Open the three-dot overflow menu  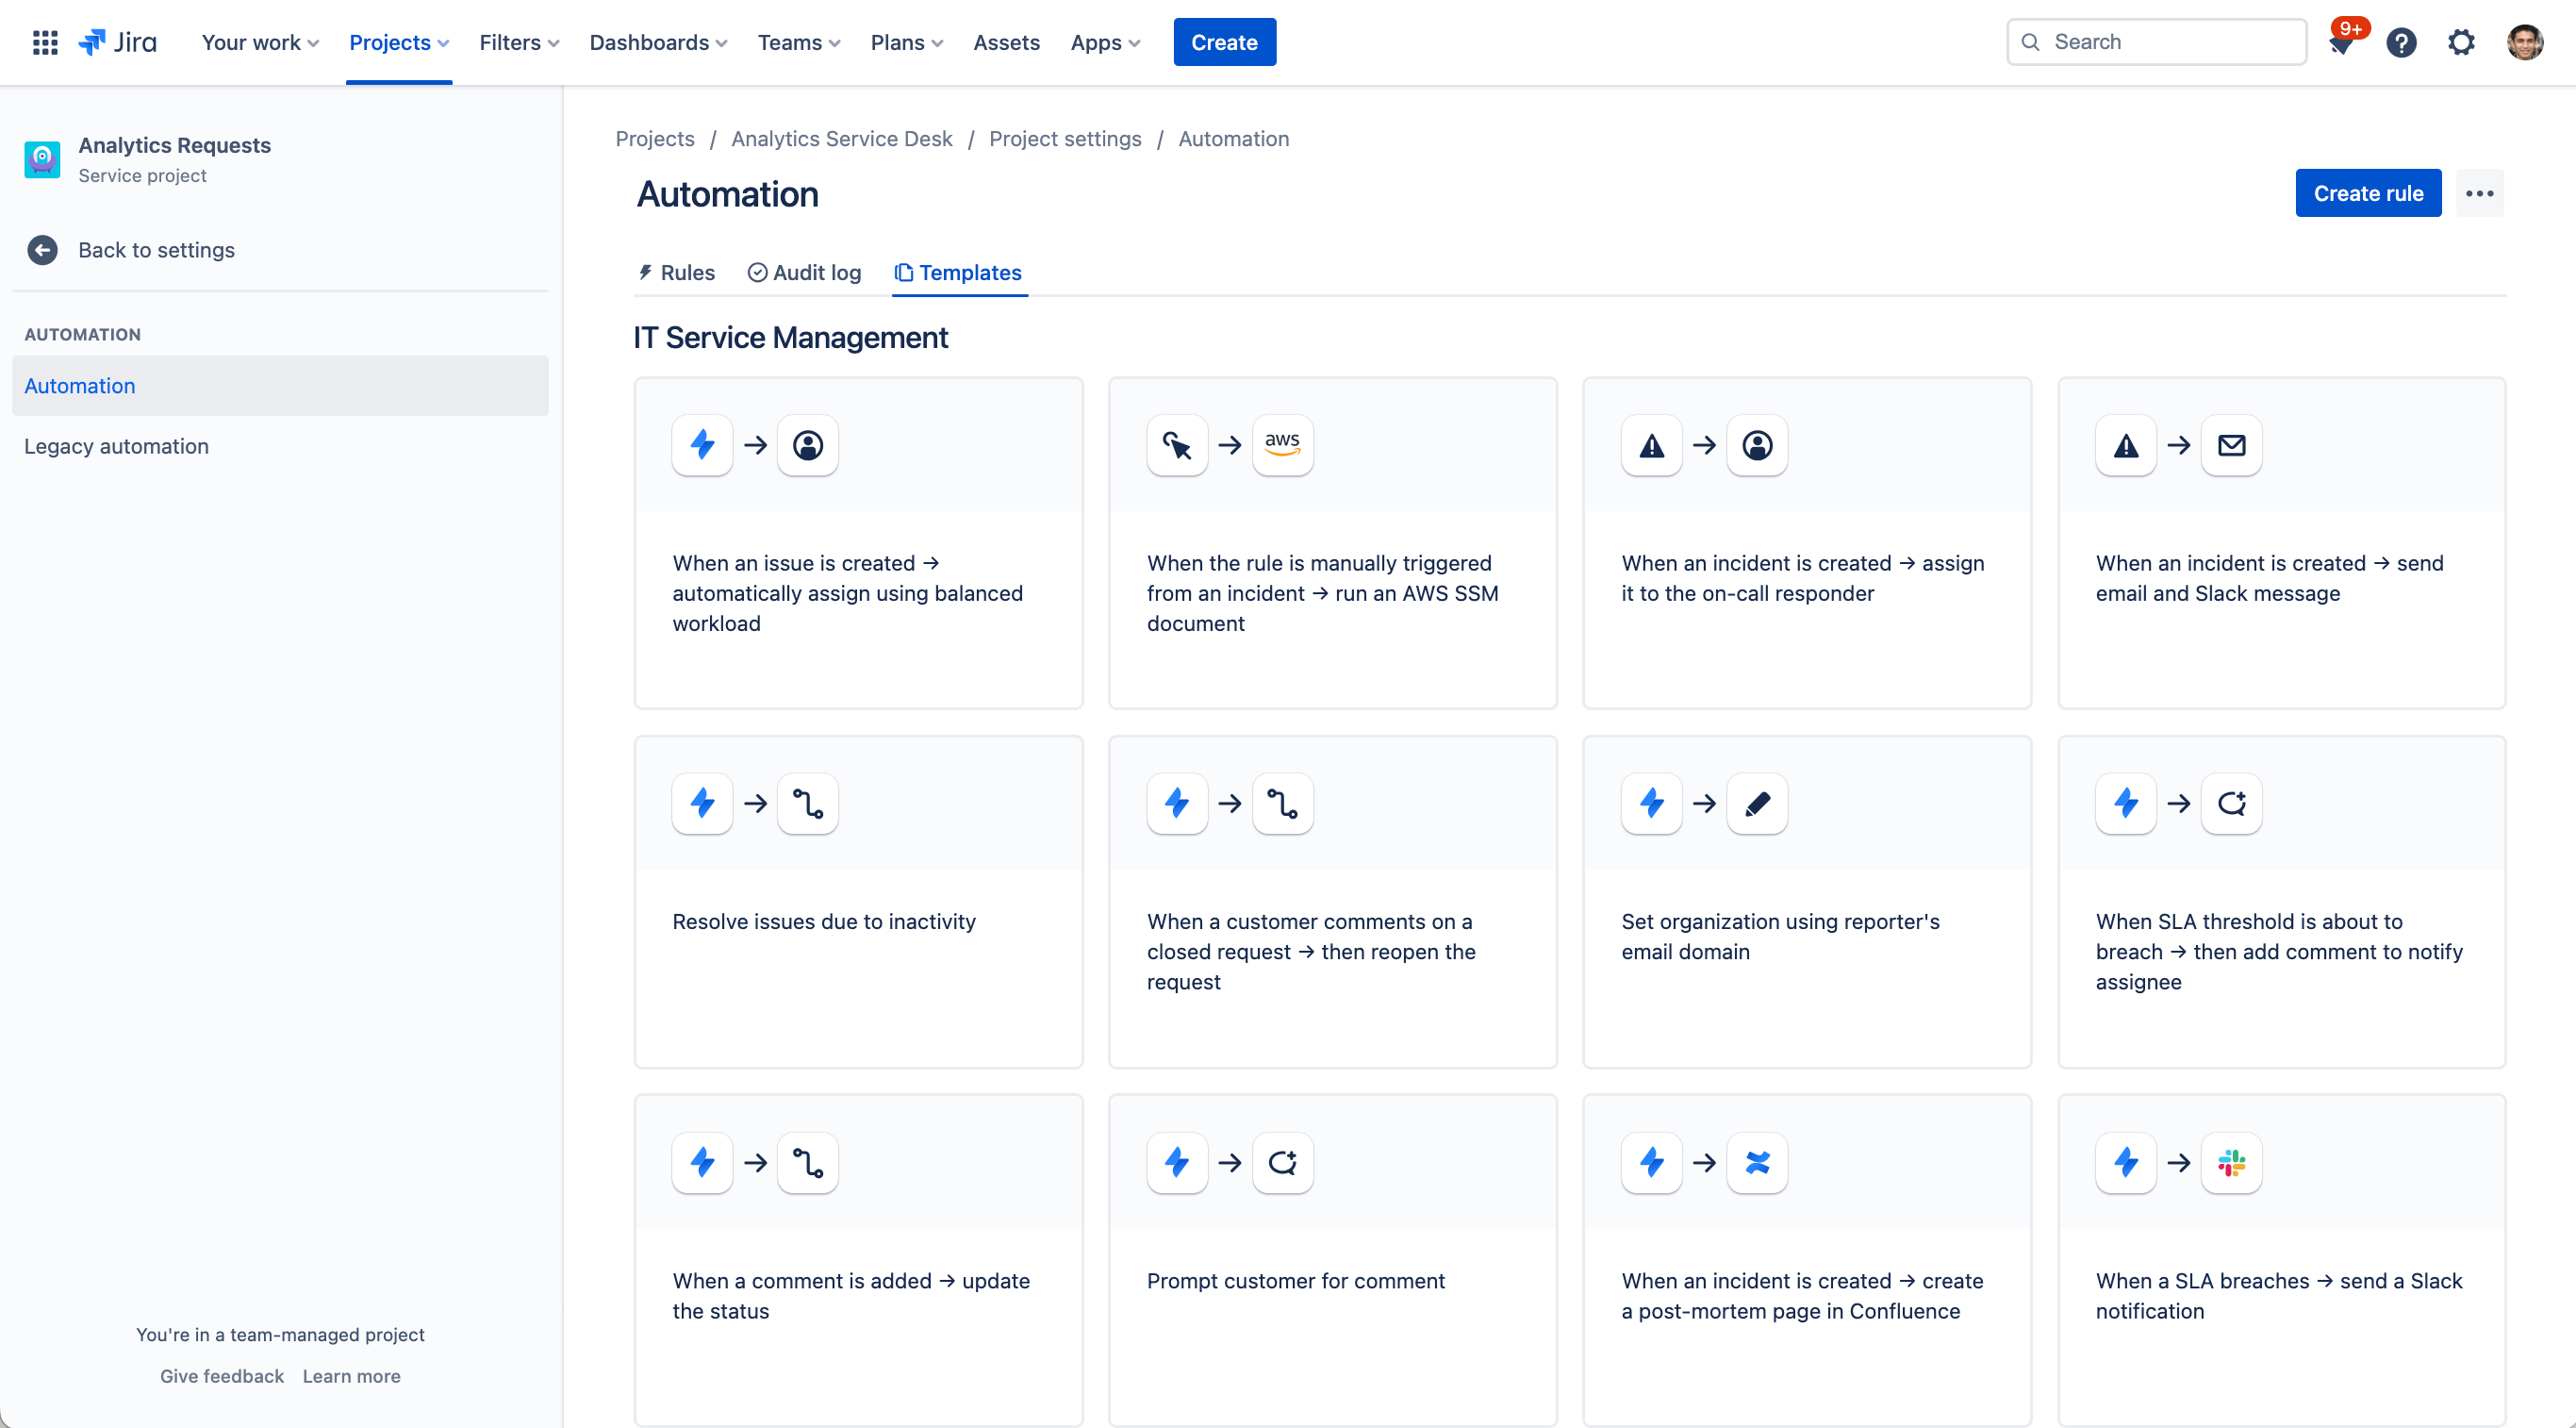pos(2480,193)
